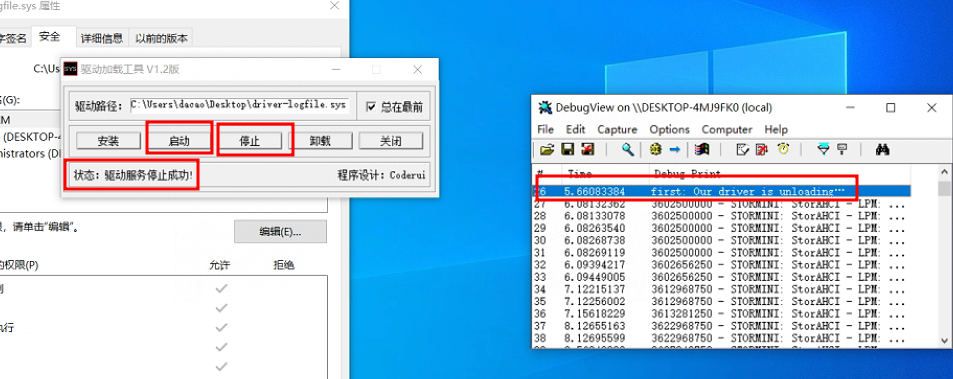This screenshot has width=953, height=379.
Task: Click the magnifying glass Capture icon
Action: click(628, 149)
